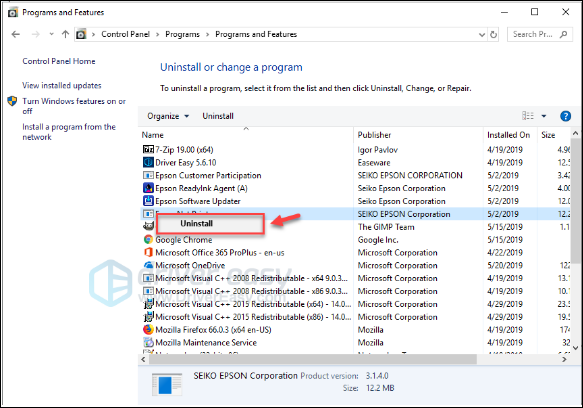583x408 pixels.
Task: Click the Visual C++ 2008 x86 icon
Action: click(148, 291)
